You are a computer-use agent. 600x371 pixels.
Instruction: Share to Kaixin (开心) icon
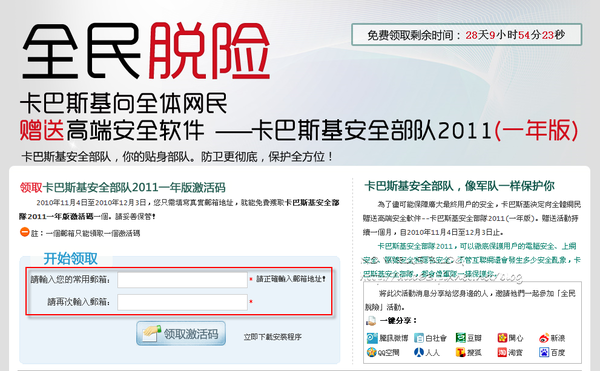point(502,338)
